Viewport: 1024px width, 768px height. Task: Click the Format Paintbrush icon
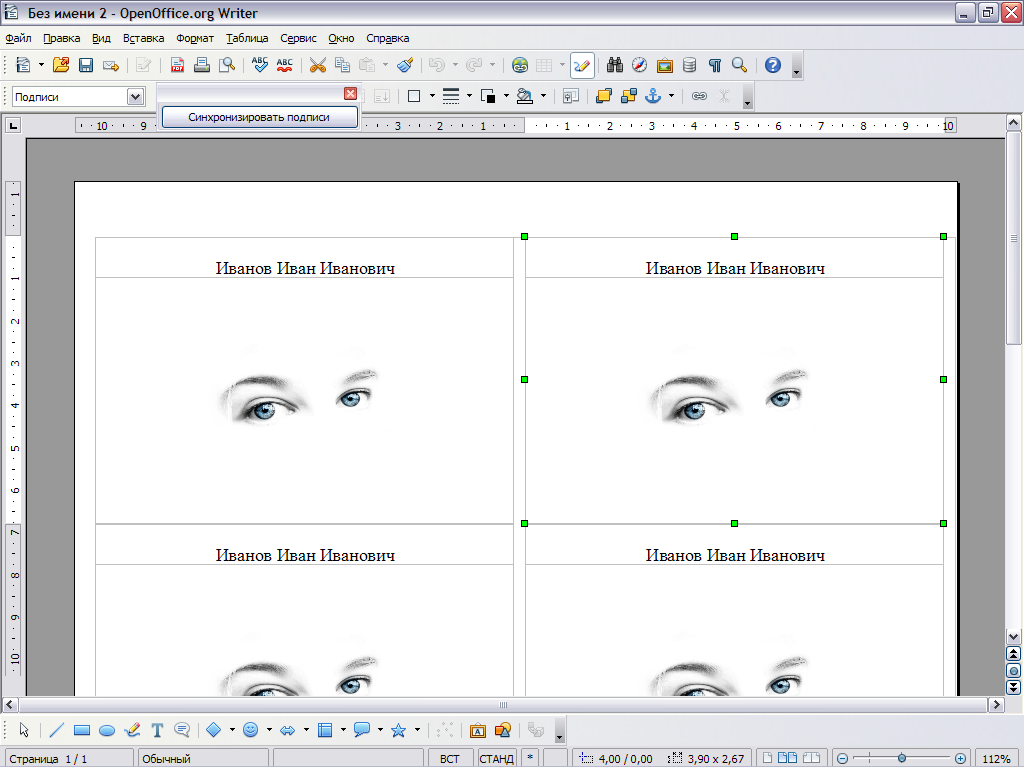(405, 65)
